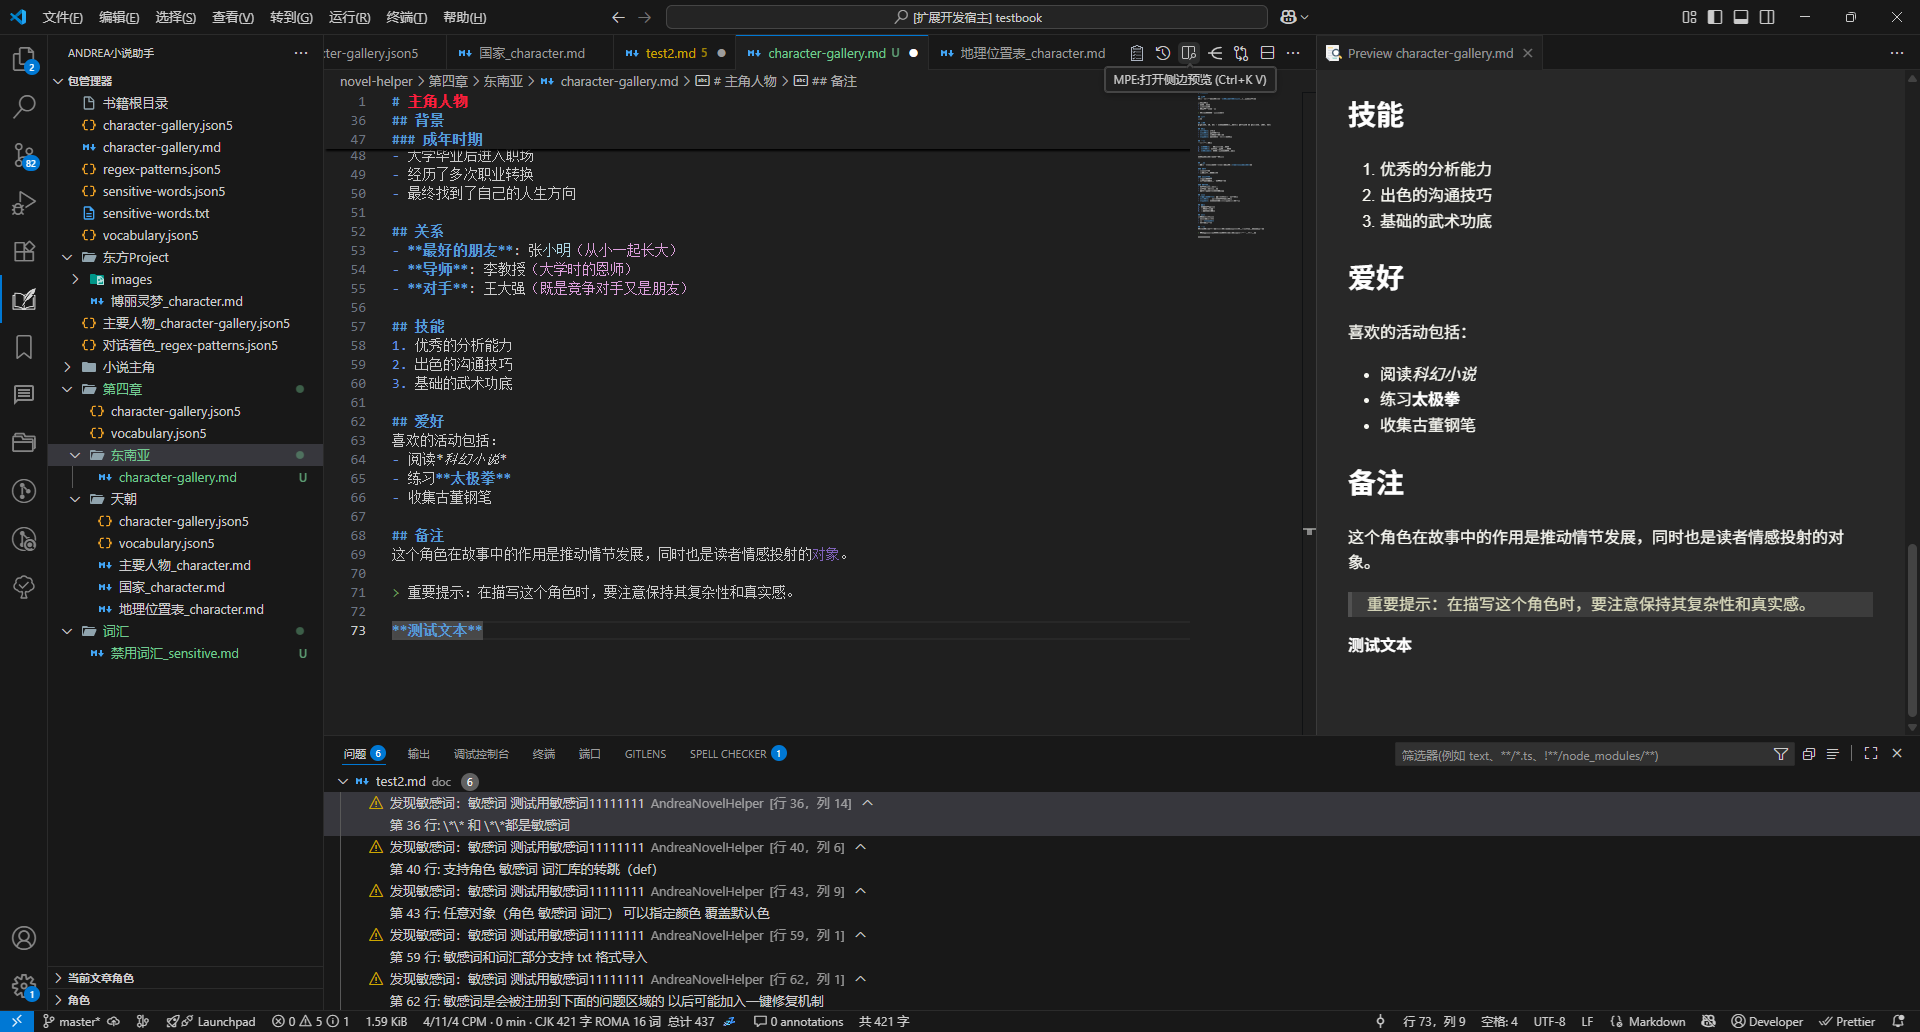The width and height of the screenshot is (1920, 1032).
Task: Toggle the primary side bar layout button
Action: [1715, 17]
